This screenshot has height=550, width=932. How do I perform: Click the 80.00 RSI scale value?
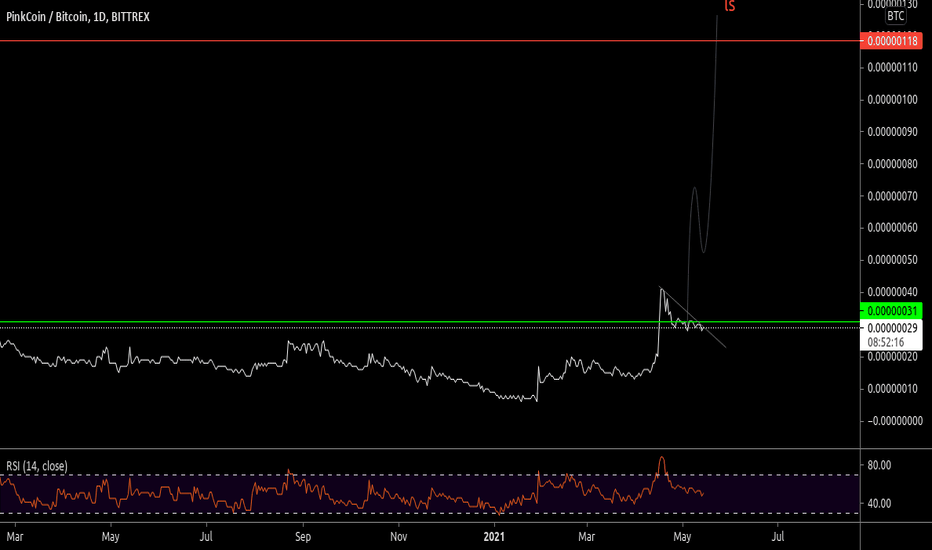coord(879,465)
